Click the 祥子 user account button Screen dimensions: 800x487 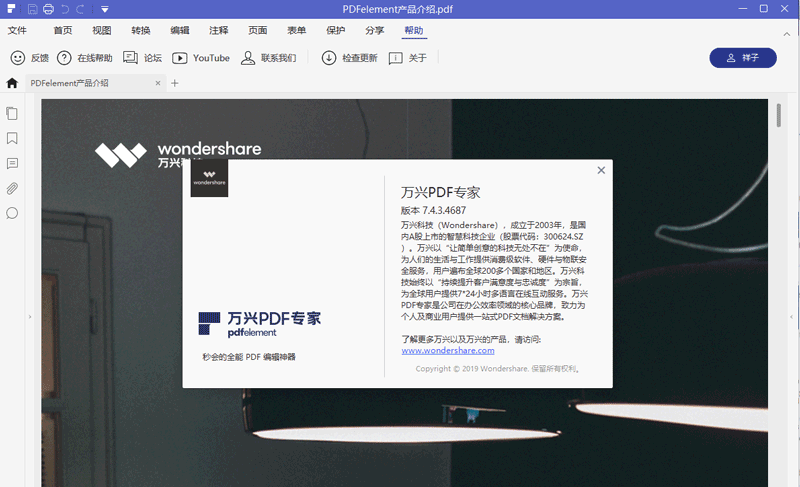pyautogui.click(x=743, y=58)
